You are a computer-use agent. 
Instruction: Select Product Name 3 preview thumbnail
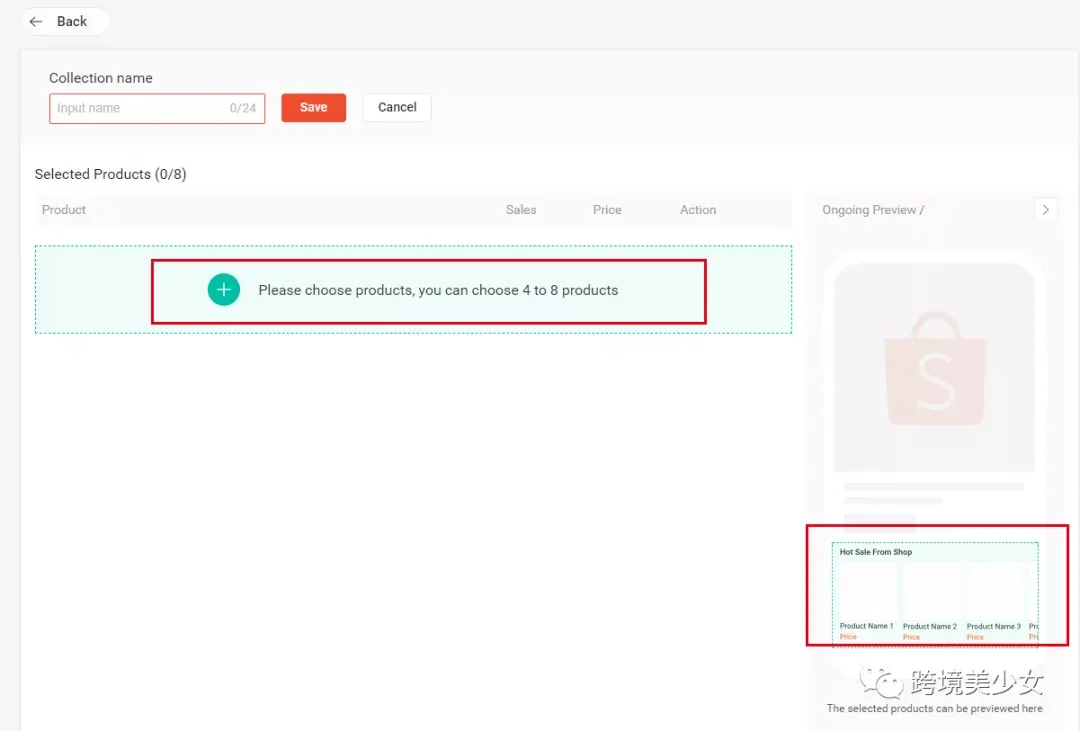(993, 591)
